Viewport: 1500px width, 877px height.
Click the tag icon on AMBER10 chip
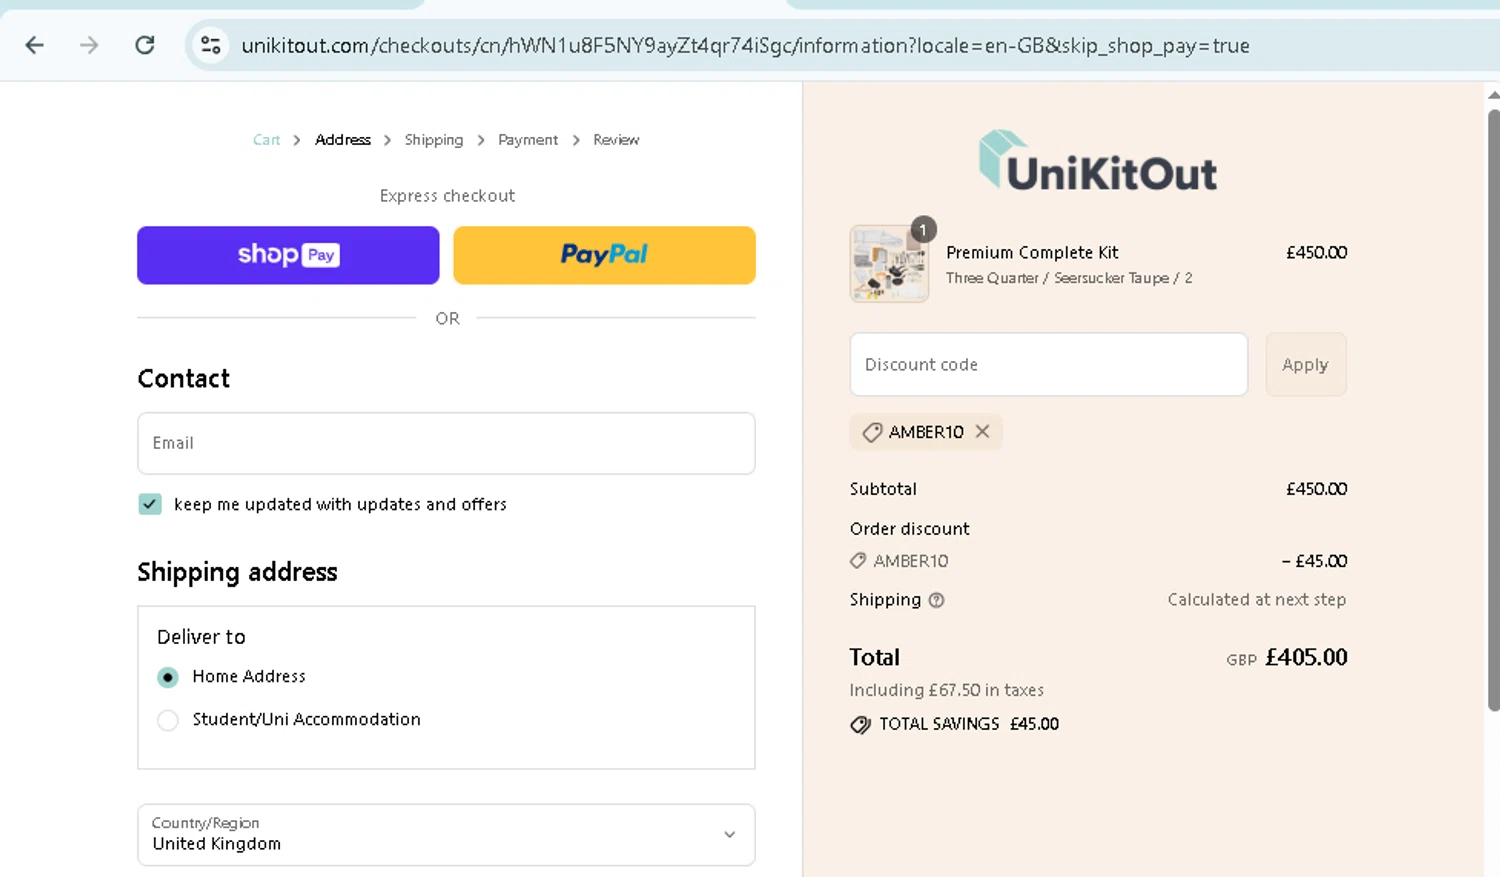pyautogui.click(x=872, y=432)
